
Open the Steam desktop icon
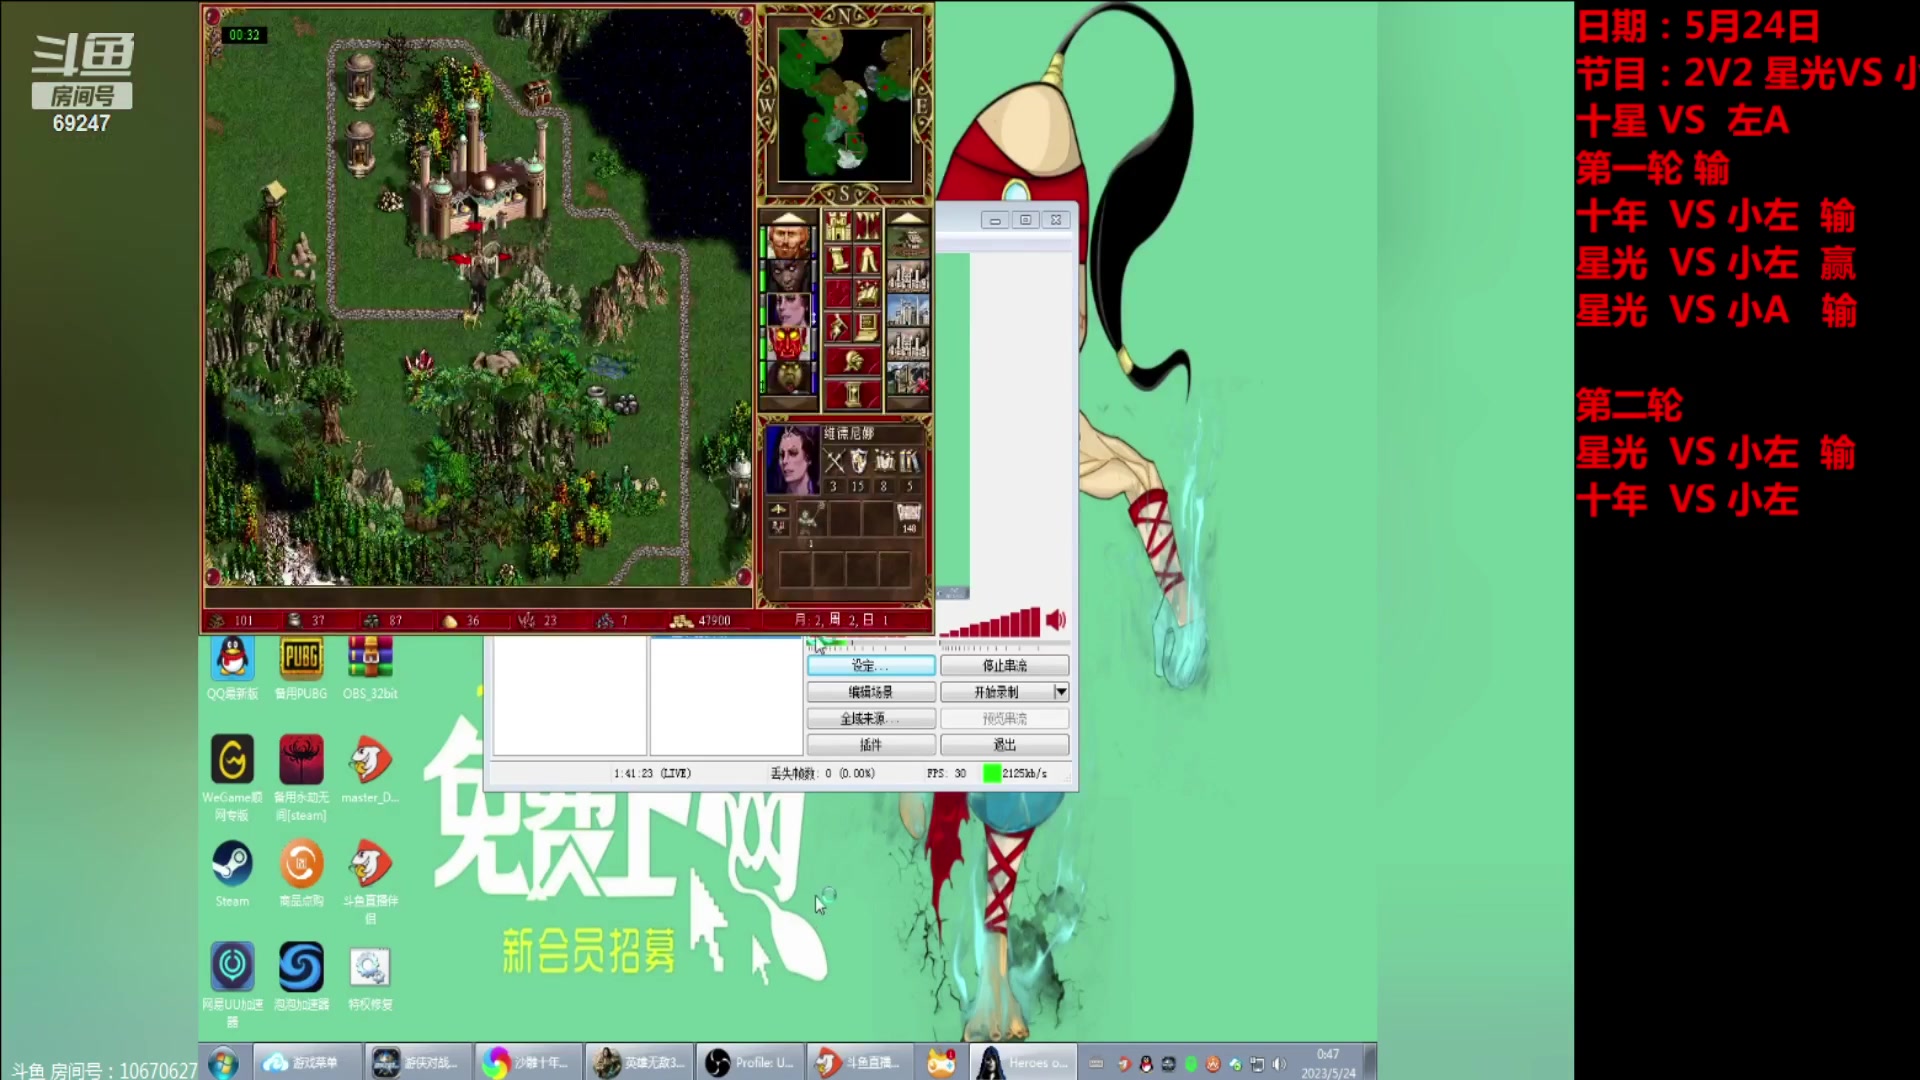(x=232, y=873)
